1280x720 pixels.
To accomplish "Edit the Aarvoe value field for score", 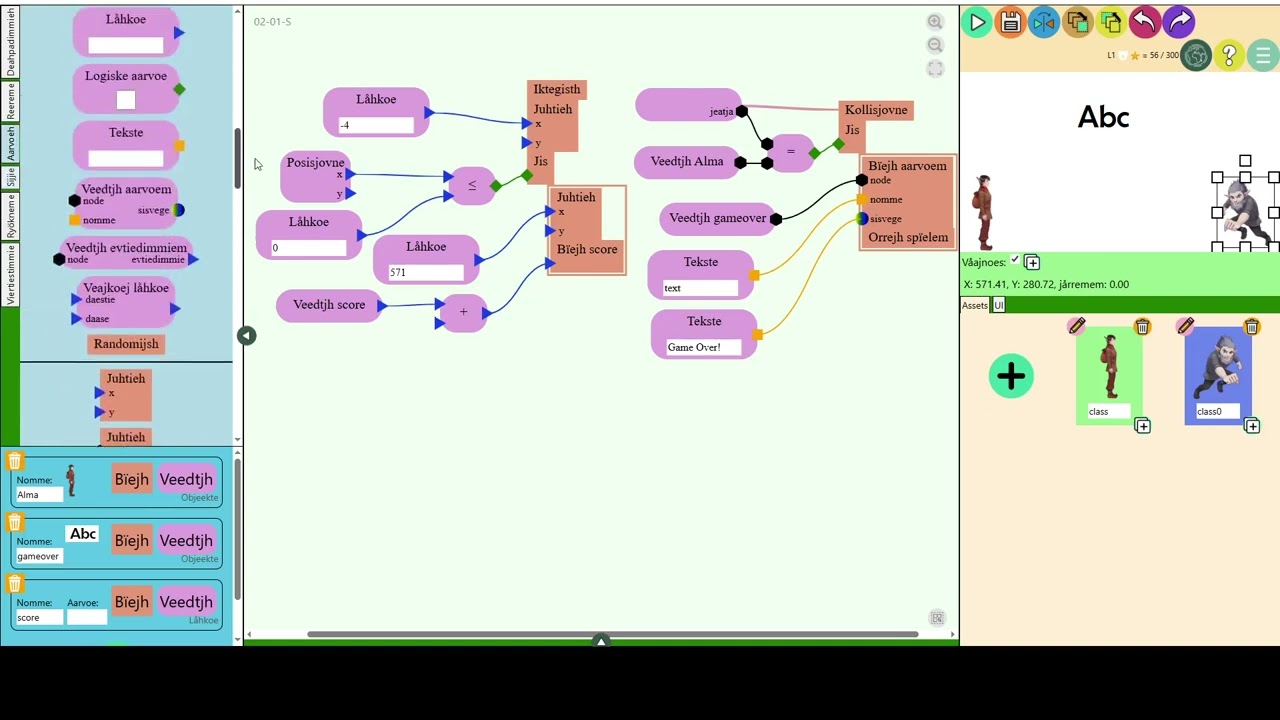I will pos(87,618).
